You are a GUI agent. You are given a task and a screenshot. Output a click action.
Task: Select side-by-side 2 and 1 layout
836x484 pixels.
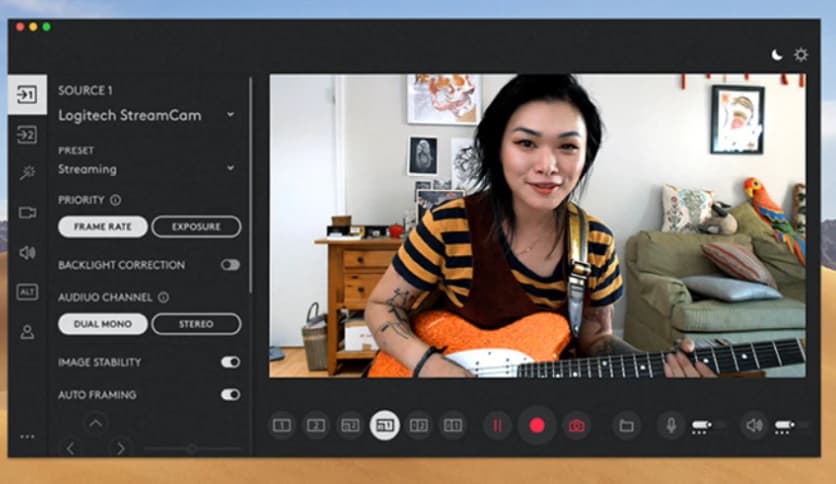tap(453, 425)
